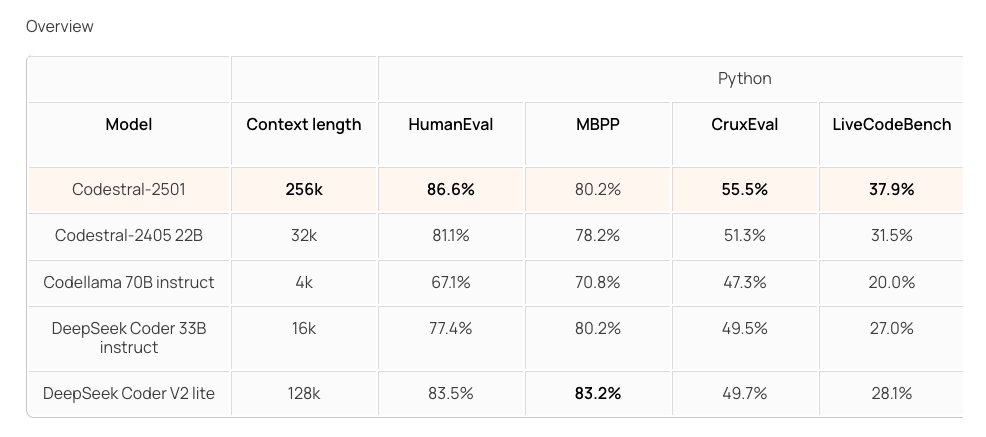Select the Model column header

tap(129, 124)
